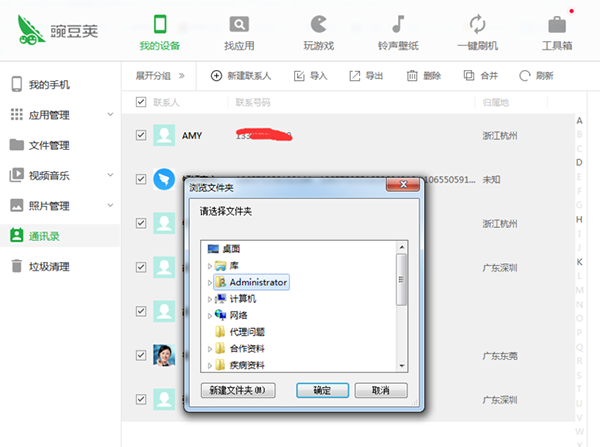Expand the 视频音乐 submenu chevron
The width and height of the screenshot is (600, 447).
click(110, 175)
